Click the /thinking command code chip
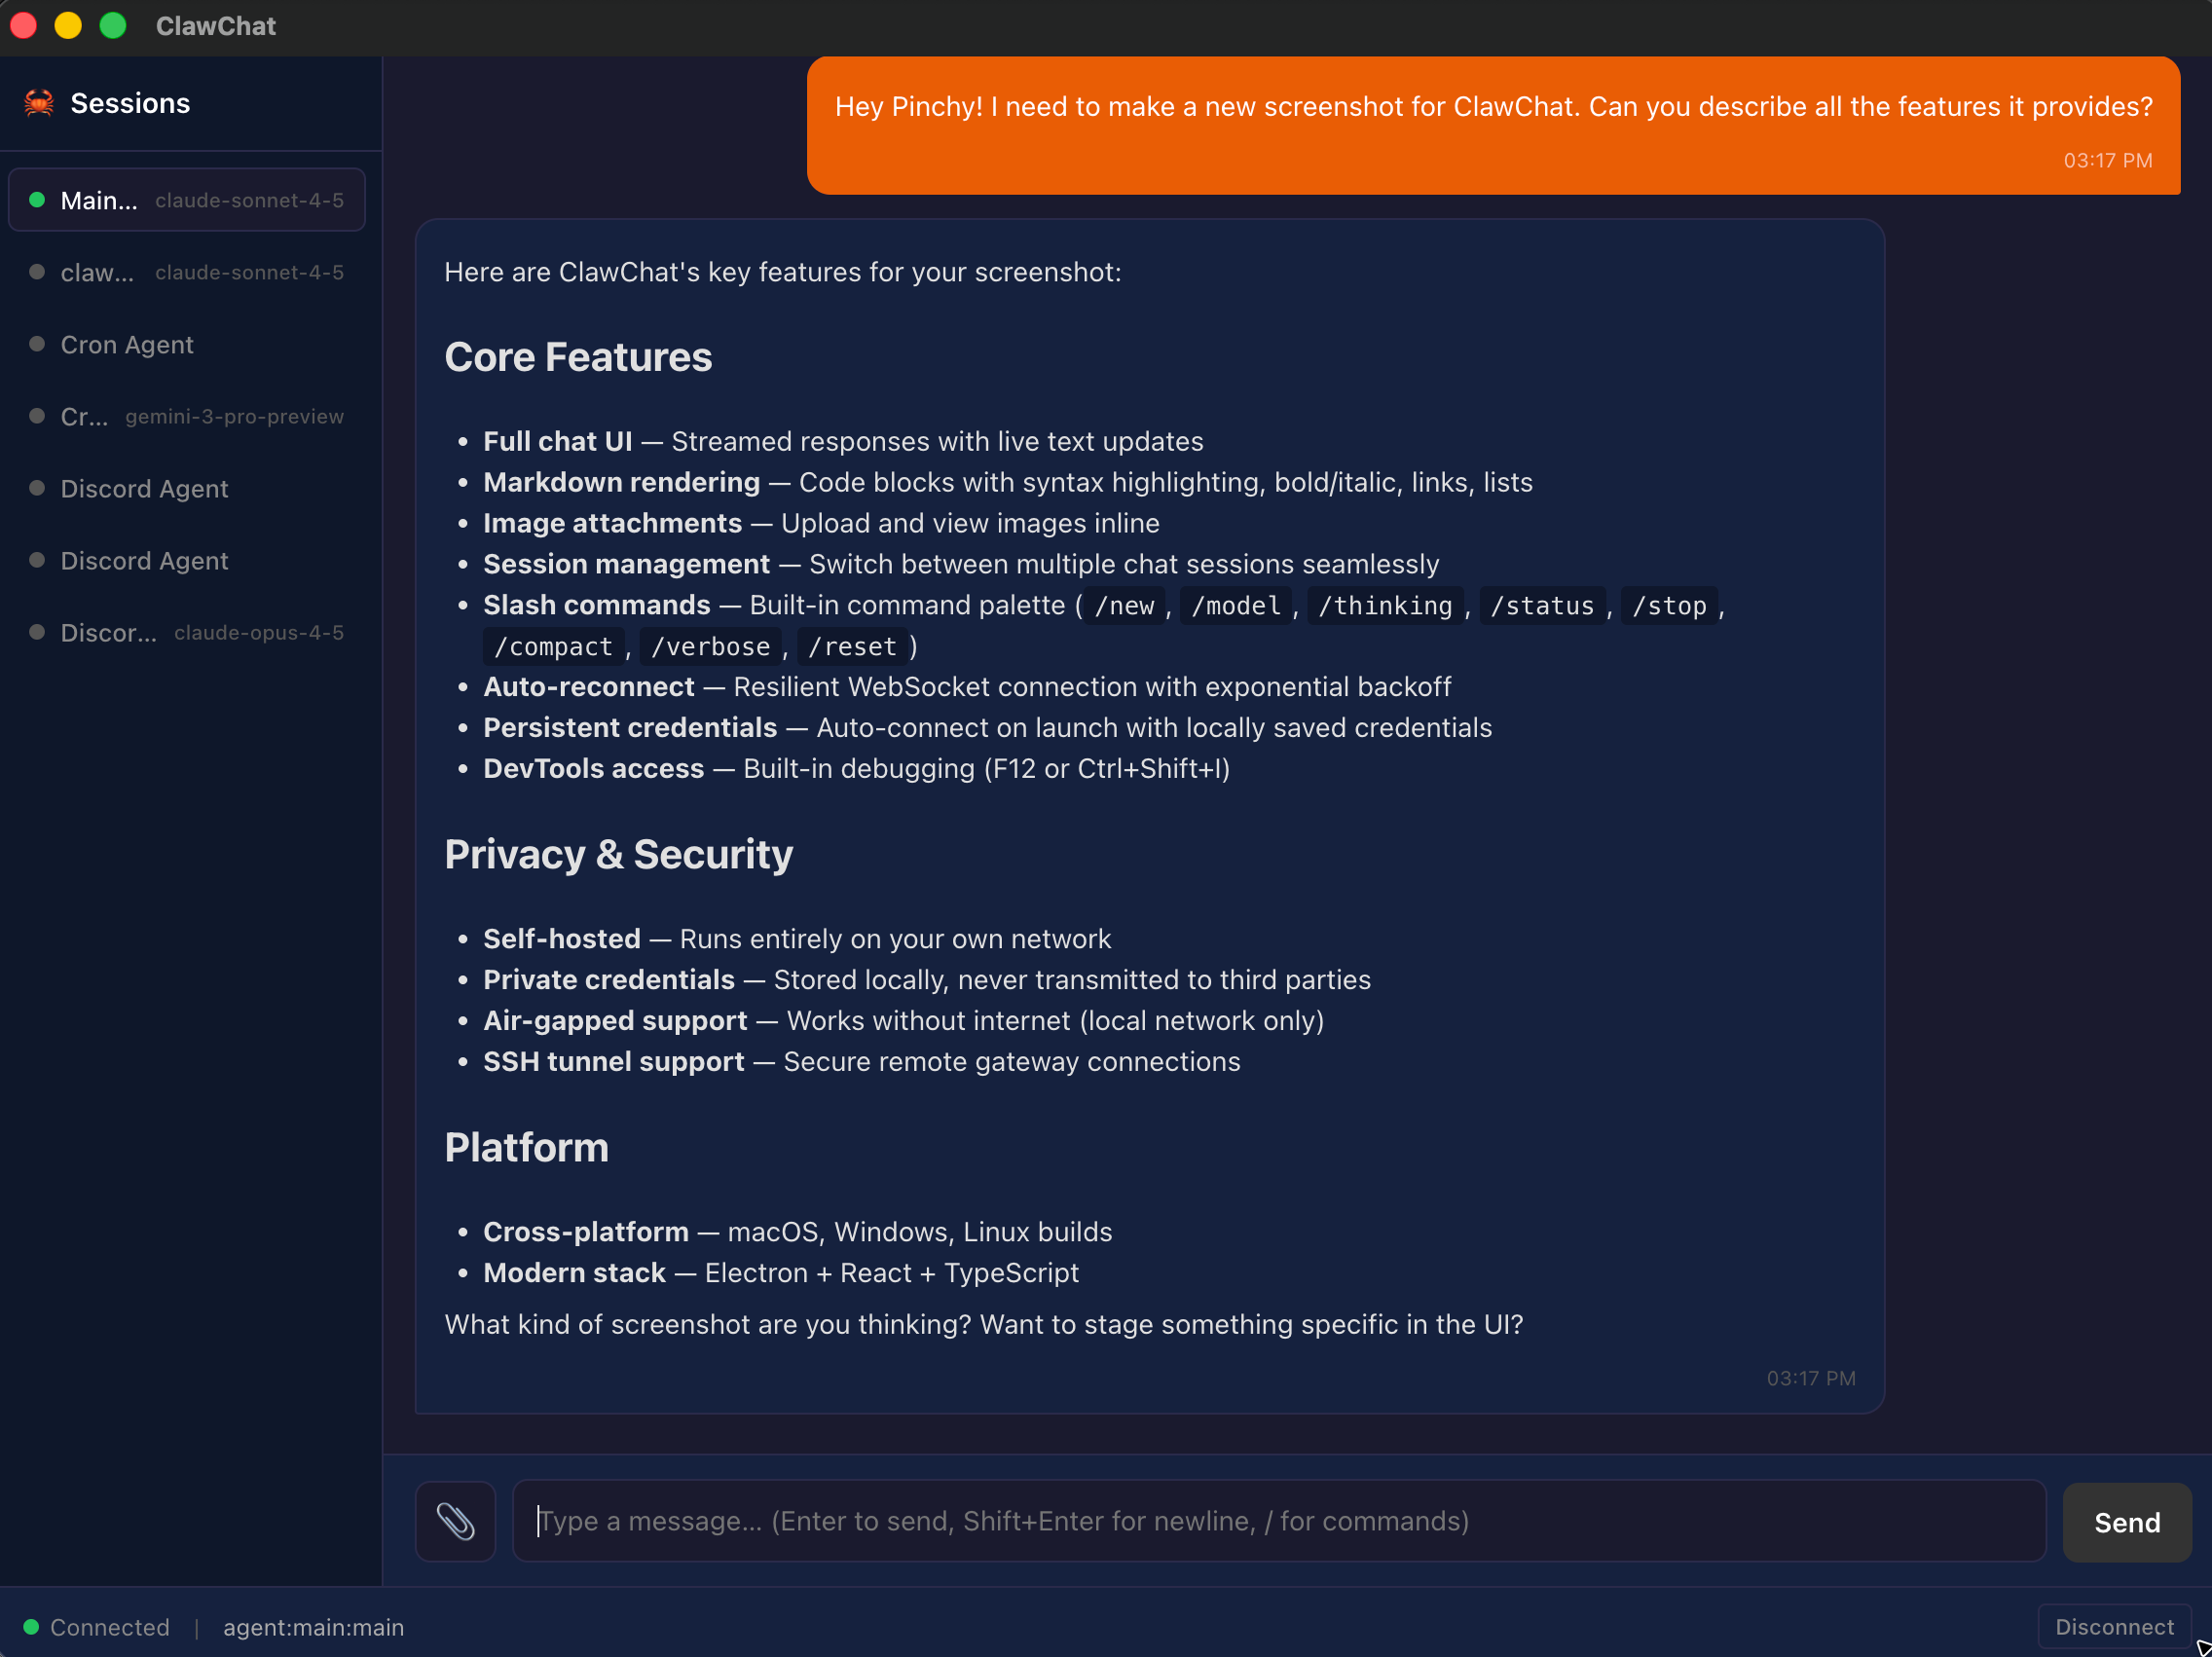This screenshot has width=2212, height=1657. (x=1384, y=605)
